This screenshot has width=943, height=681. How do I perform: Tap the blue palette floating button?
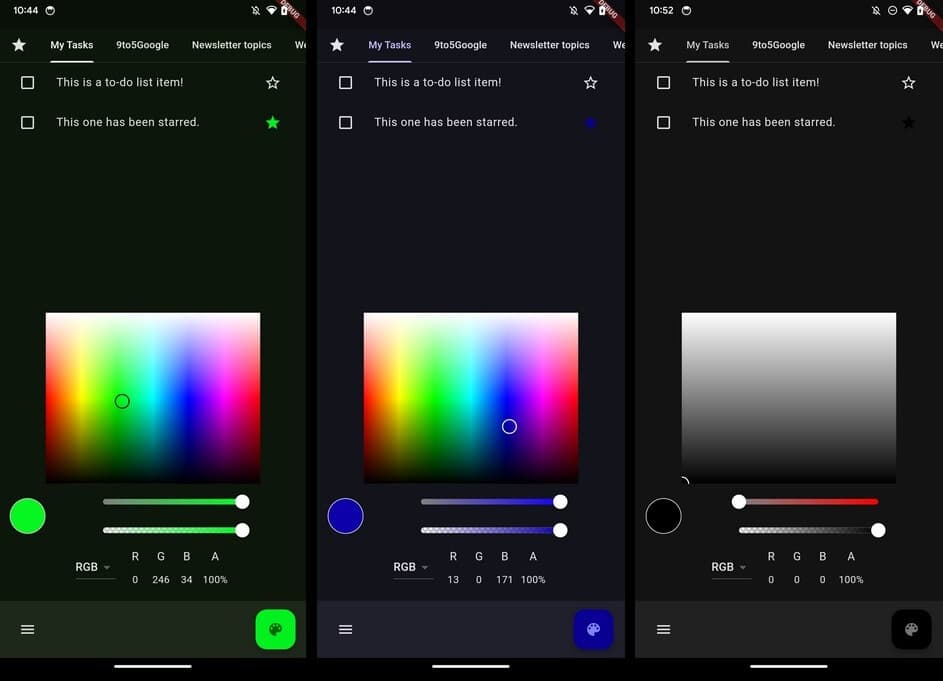coord(593,630)
